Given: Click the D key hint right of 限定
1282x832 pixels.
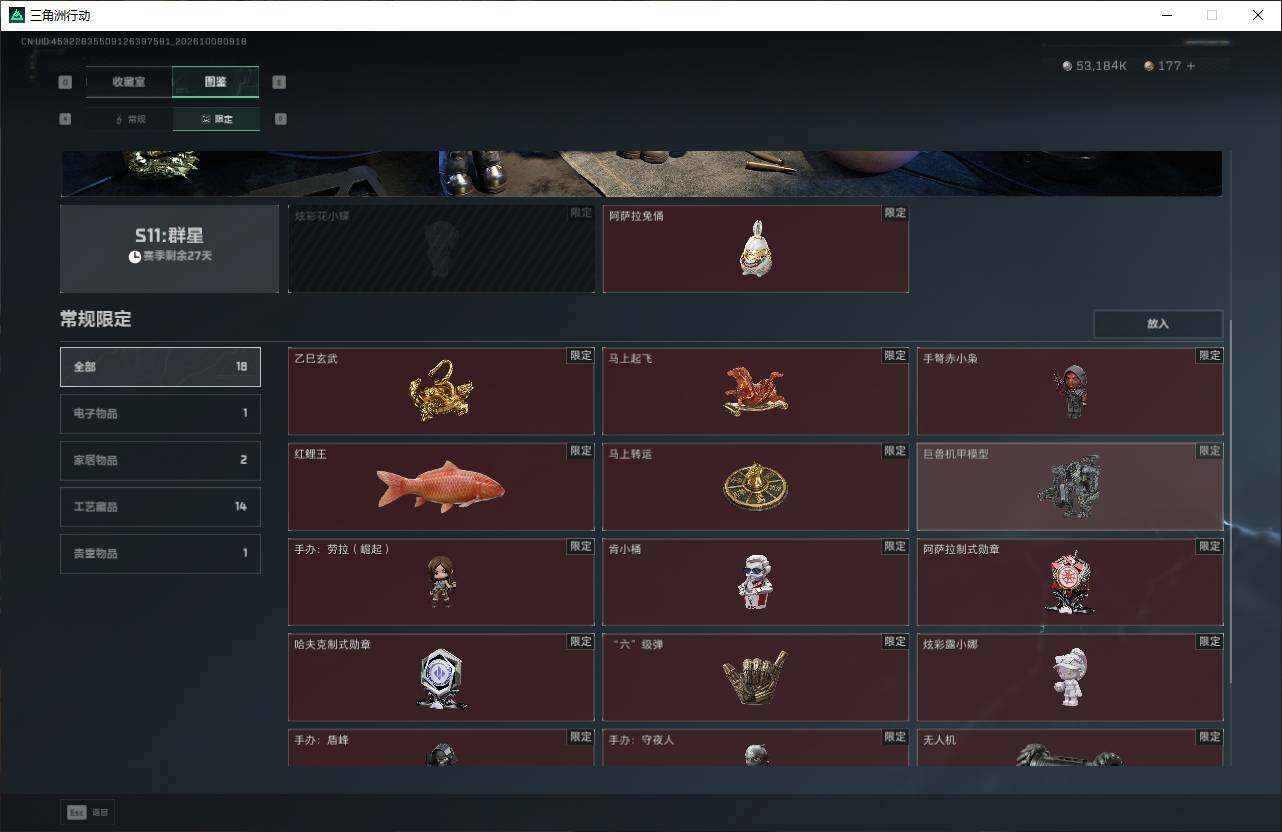Looking at the screenshot, I should [x=280, y=119].
